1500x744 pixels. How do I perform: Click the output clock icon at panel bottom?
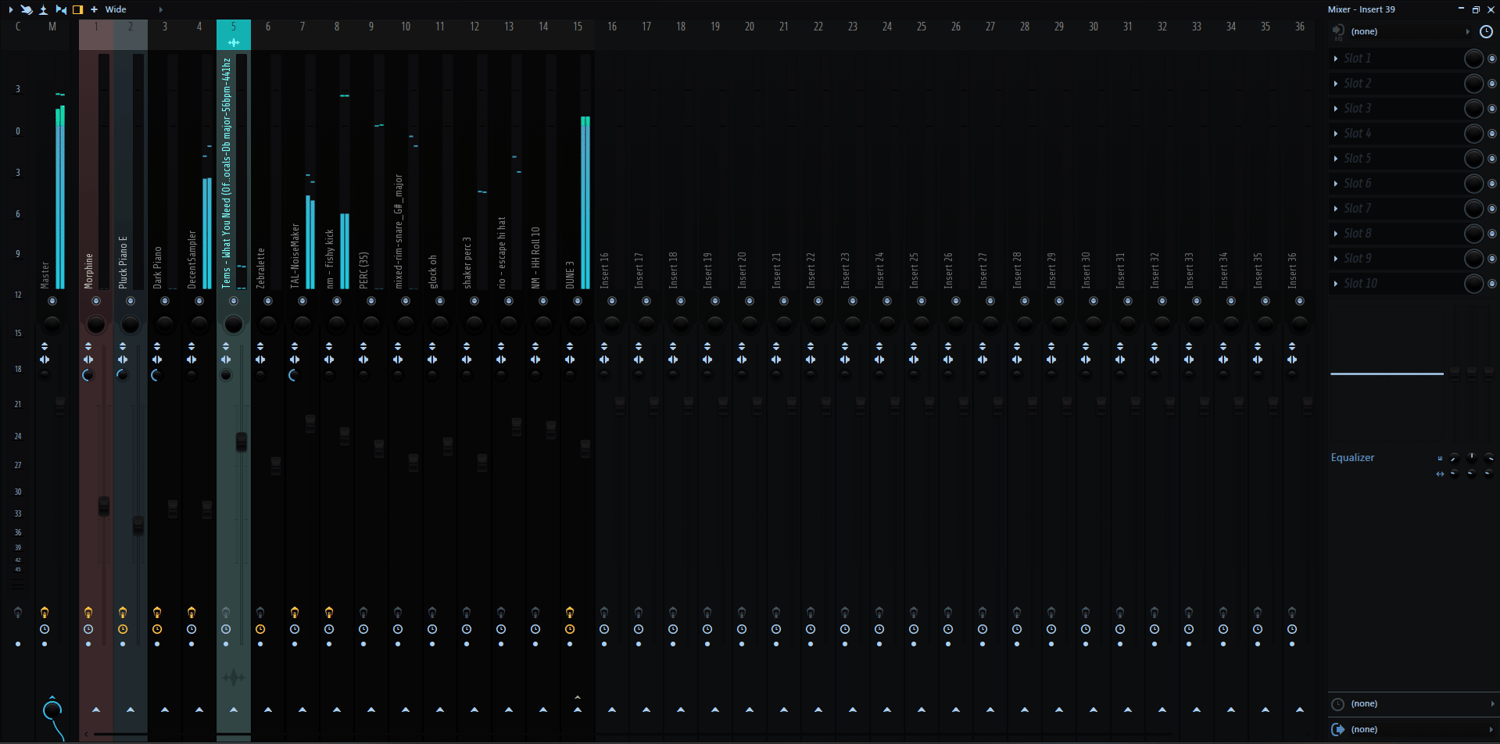tap(1338, 704)
